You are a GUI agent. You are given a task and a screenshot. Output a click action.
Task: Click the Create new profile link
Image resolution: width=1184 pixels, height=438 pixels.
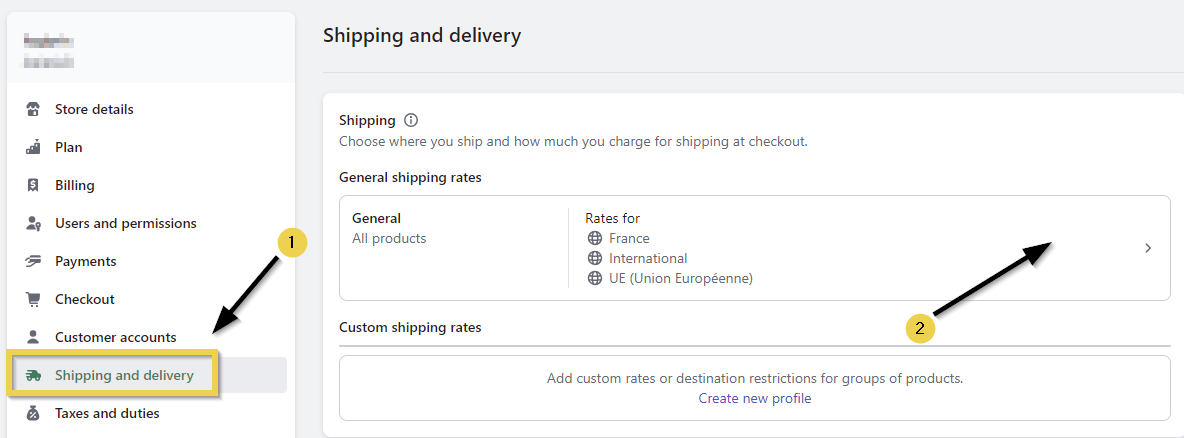pyautogui.click(x=755, y=398)
